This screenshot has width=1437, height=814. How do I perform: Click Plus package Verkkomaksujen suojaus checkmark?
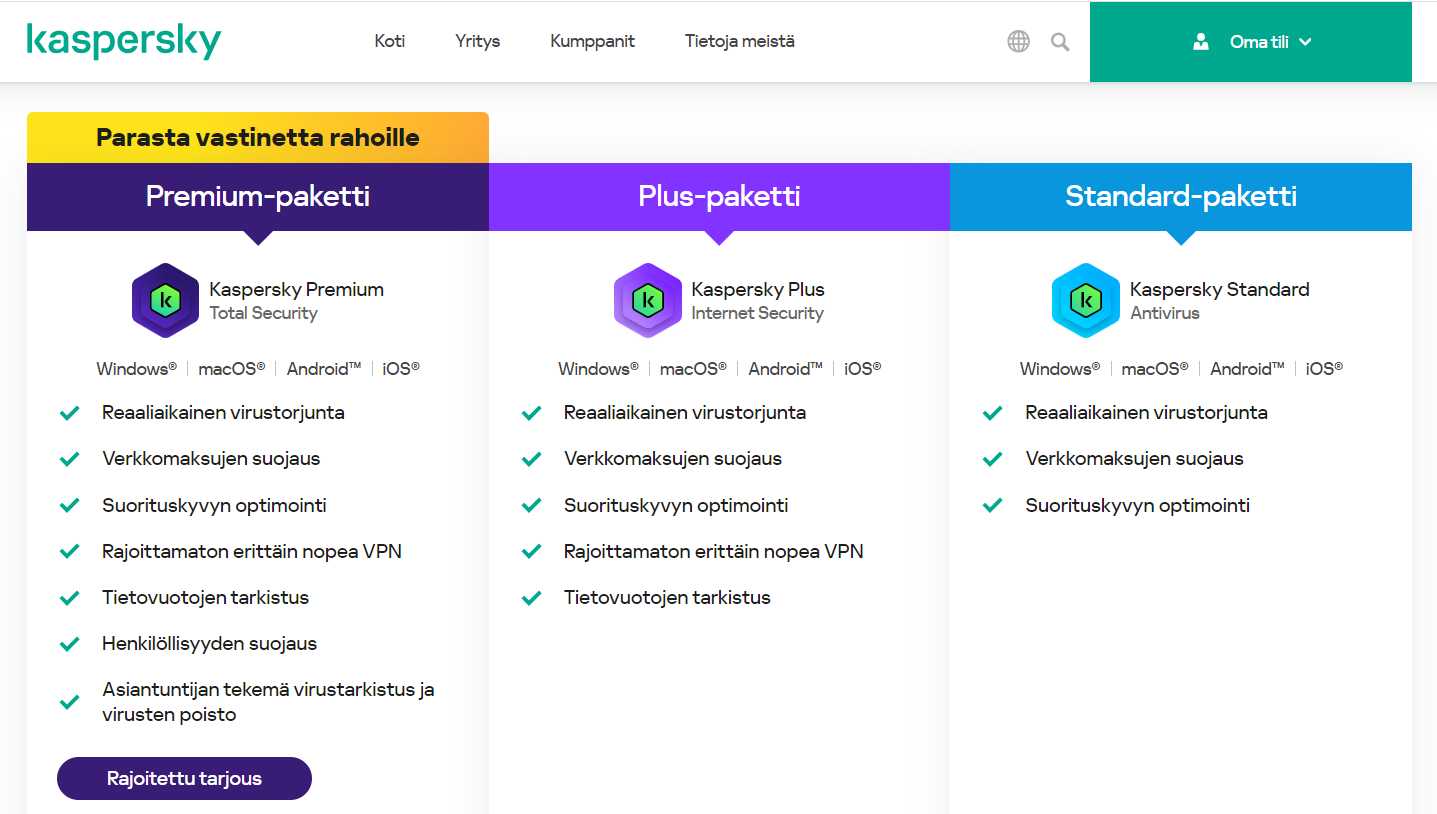point(531,459)
